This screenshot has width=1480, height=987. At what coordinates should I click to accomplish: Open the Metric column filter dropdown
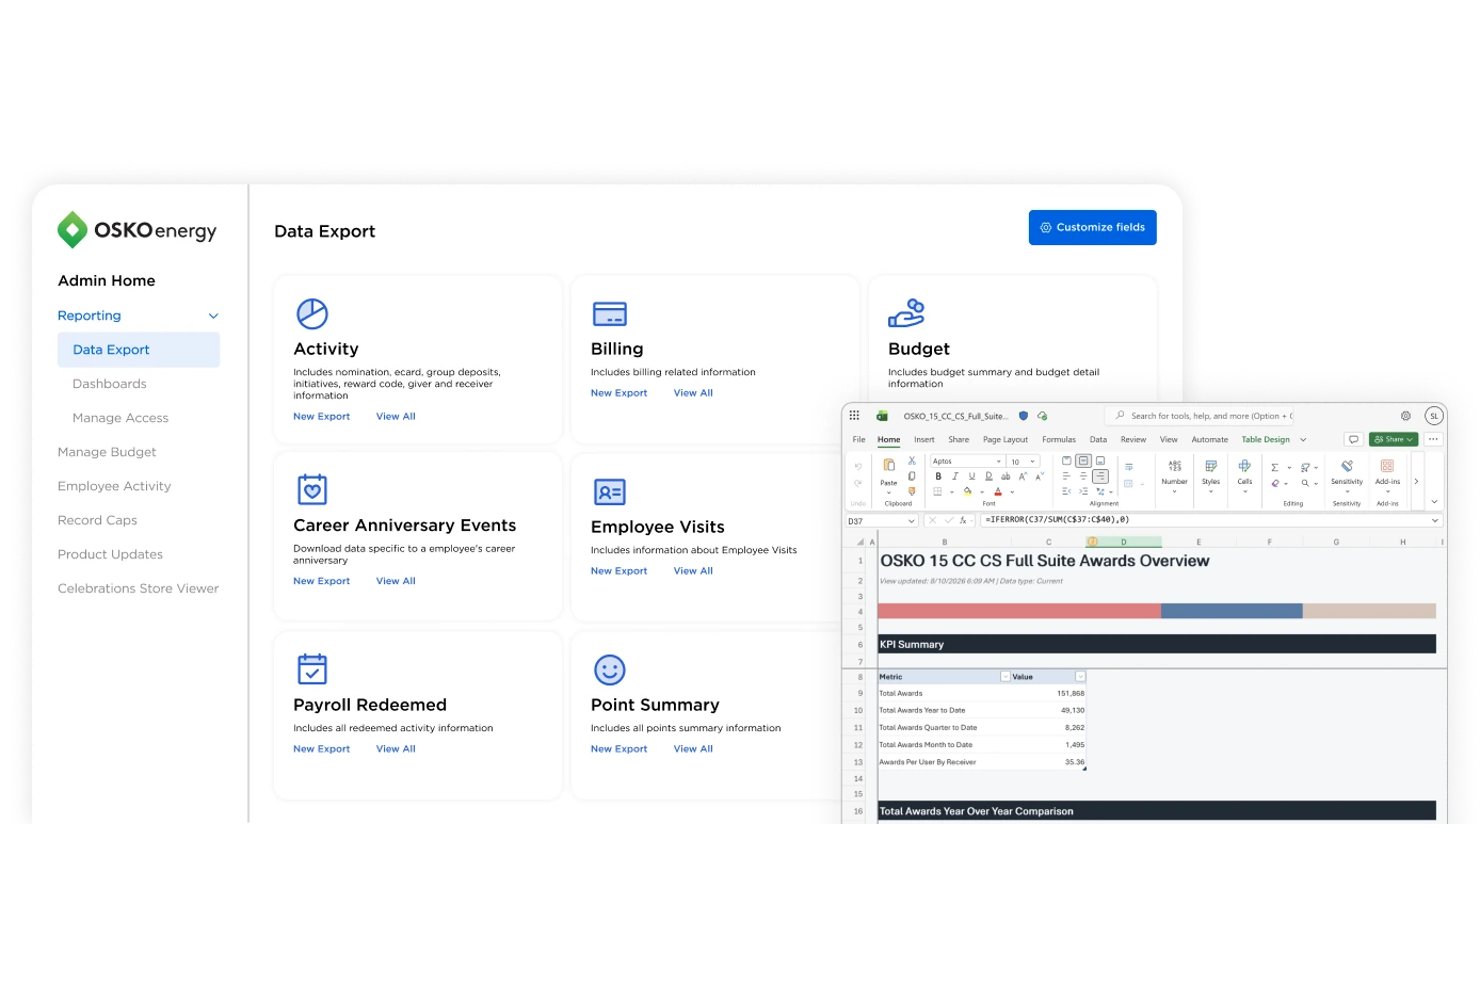pyautogui.click(x=1005, y=677)
